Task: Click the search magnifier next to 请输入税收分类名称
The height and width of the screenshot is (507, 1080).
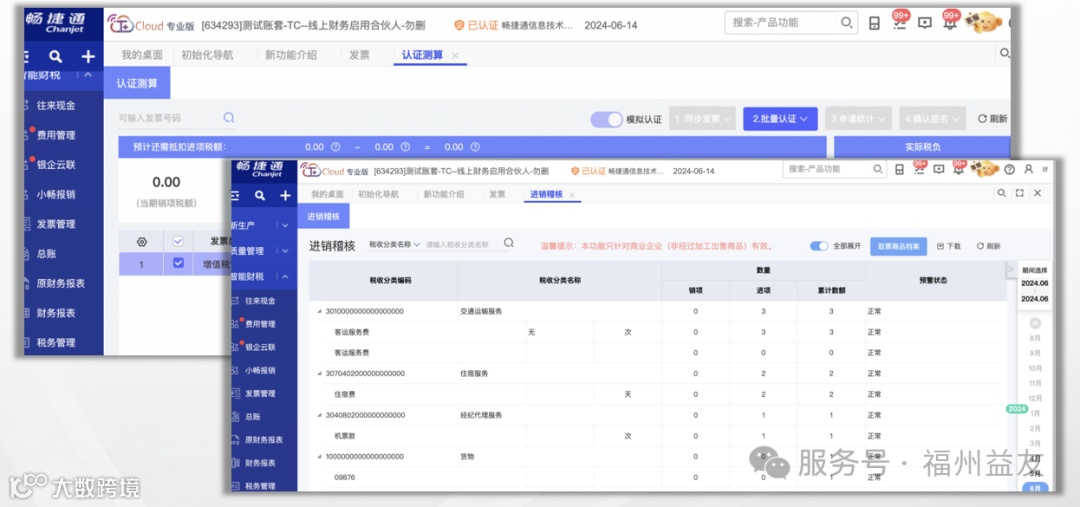Action: [x=508, y=243]
